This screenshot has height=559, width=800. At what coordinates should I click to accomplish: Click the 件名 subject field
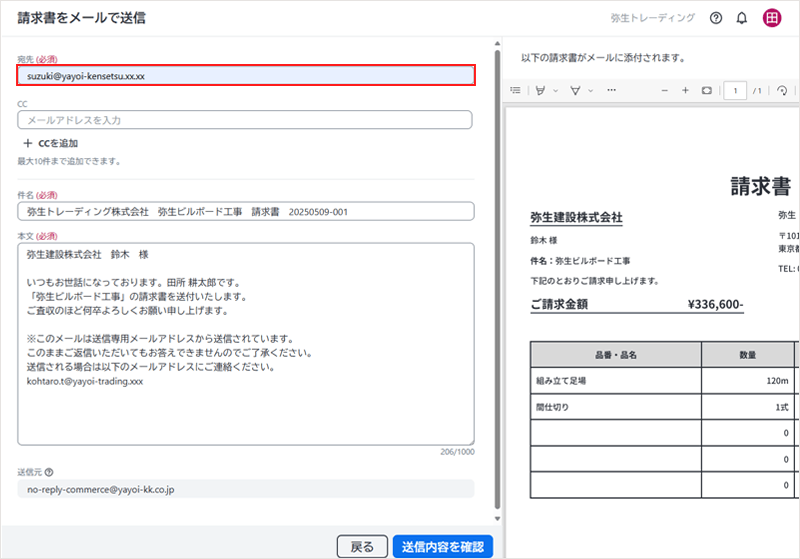(246, 211)
